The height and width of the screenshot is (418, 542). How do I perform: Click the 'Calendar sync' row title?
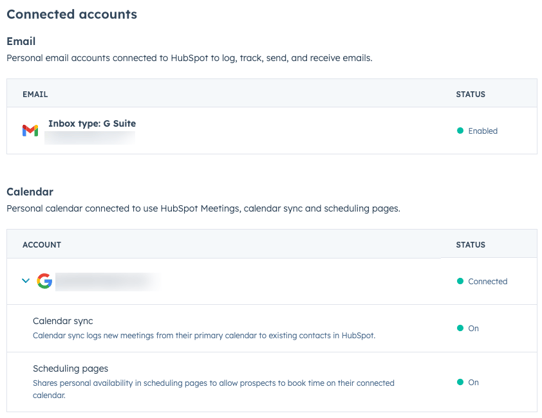pyautogui.click(x=63, y=321)
